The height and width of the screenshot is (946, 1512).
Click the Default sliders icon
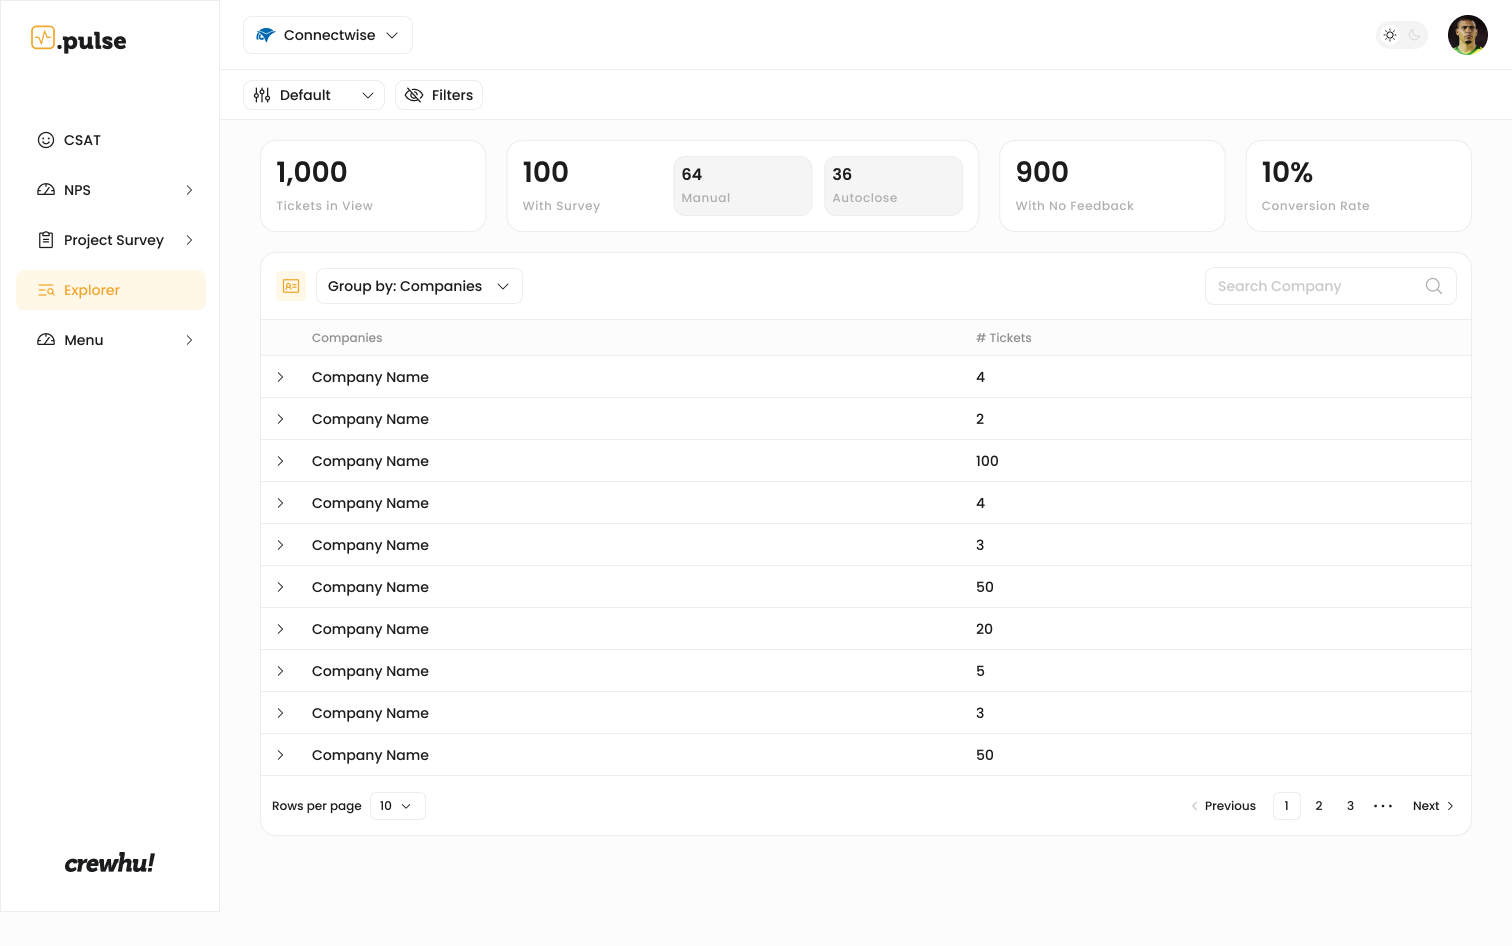click(x=262, y=95)
